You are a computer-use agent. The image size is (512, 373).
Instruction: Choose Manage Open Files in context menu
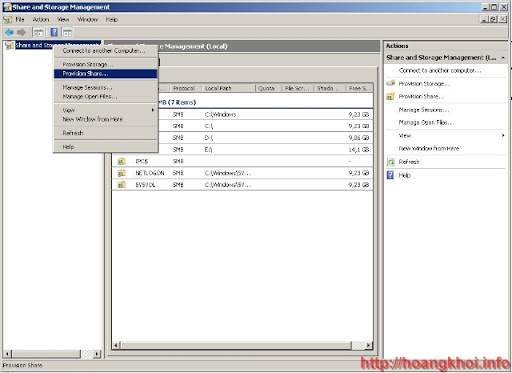105,97
